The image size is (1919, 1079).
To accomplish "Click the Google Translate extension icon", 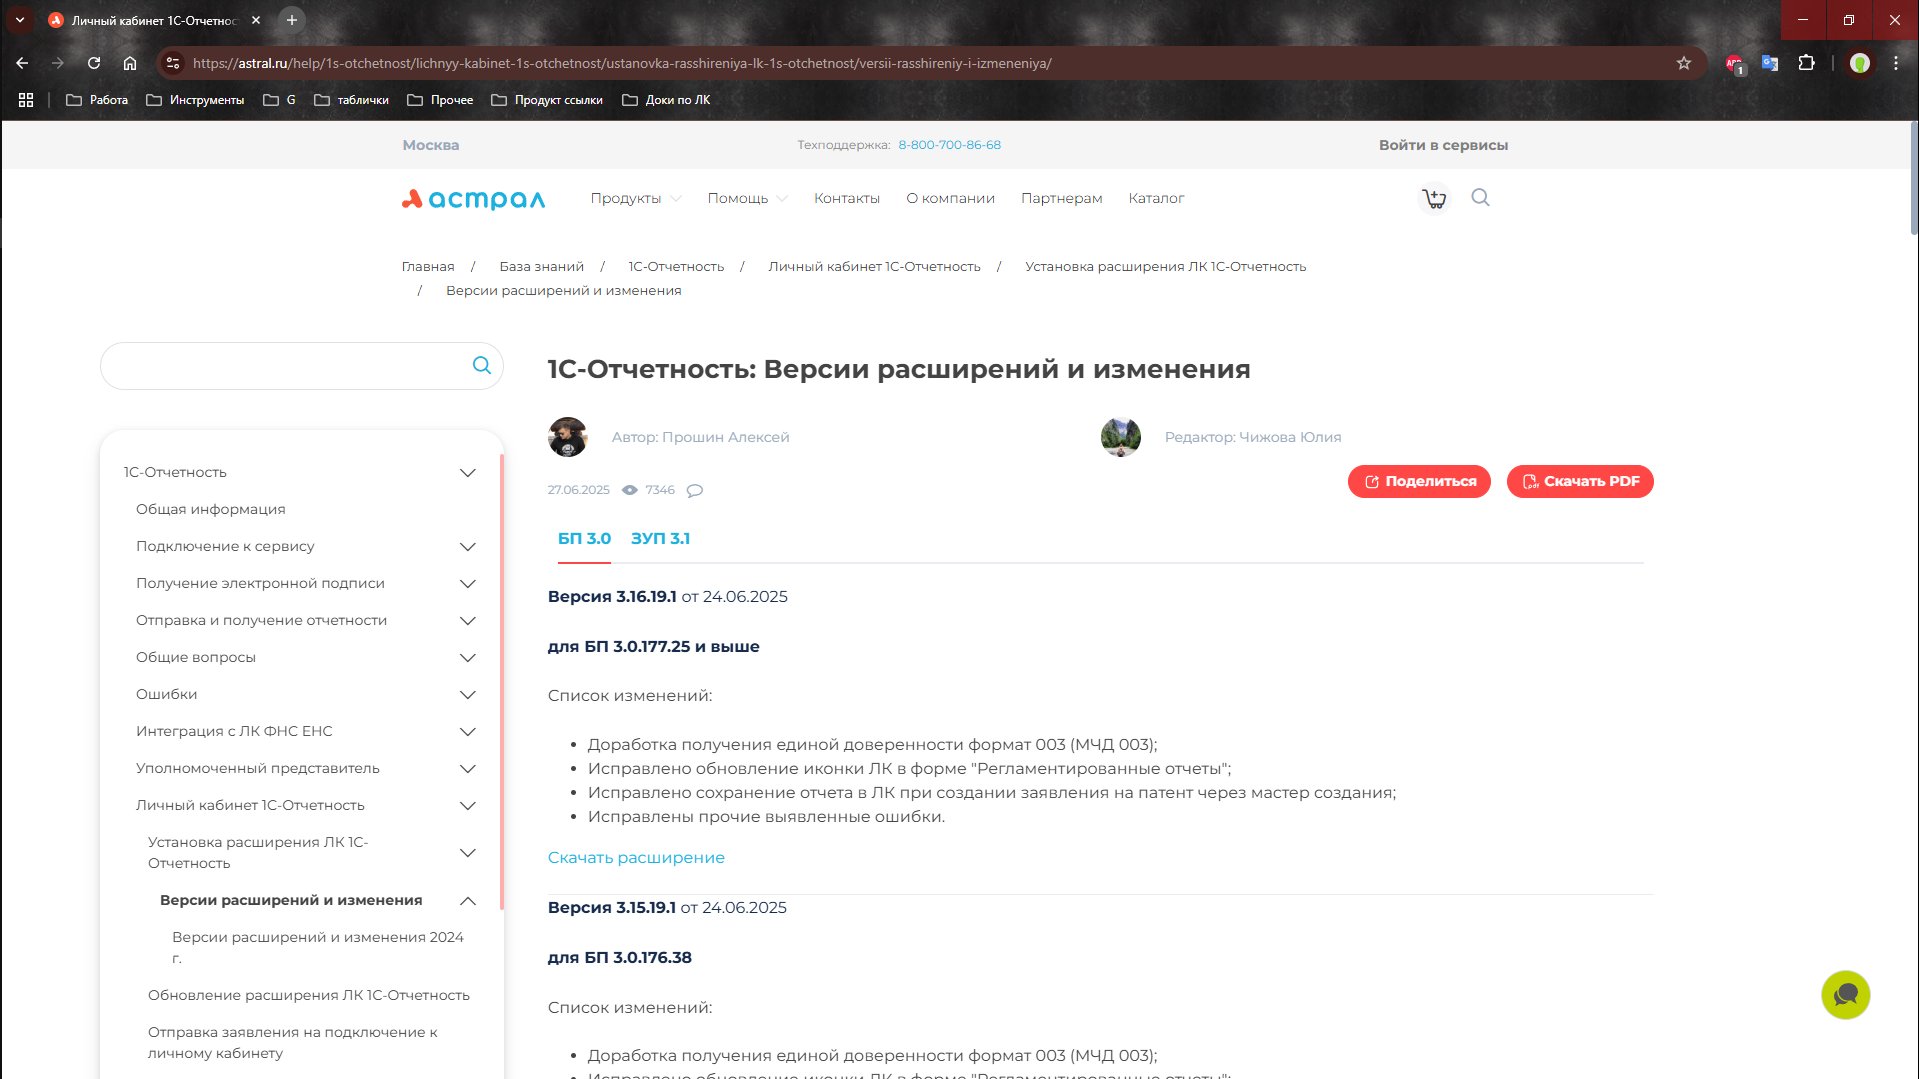I will (x=1770, y=63).
